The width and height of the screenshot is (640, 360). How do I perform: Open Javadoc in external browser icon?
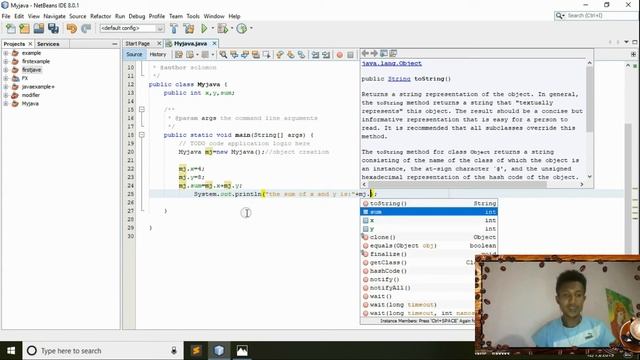point(384,53)
